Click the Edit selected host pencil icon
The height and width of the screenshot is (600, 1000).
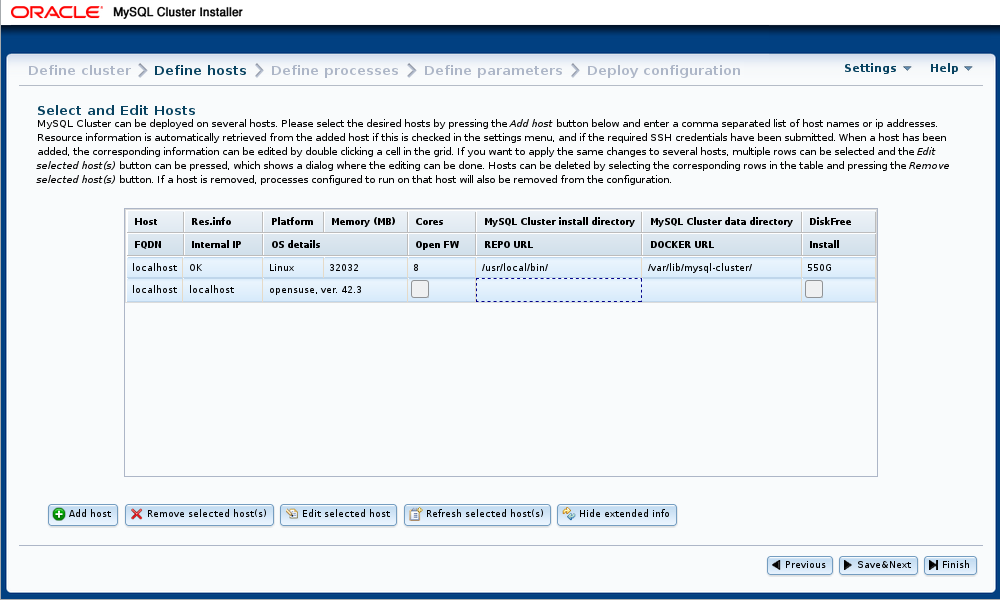click(291, 514)
